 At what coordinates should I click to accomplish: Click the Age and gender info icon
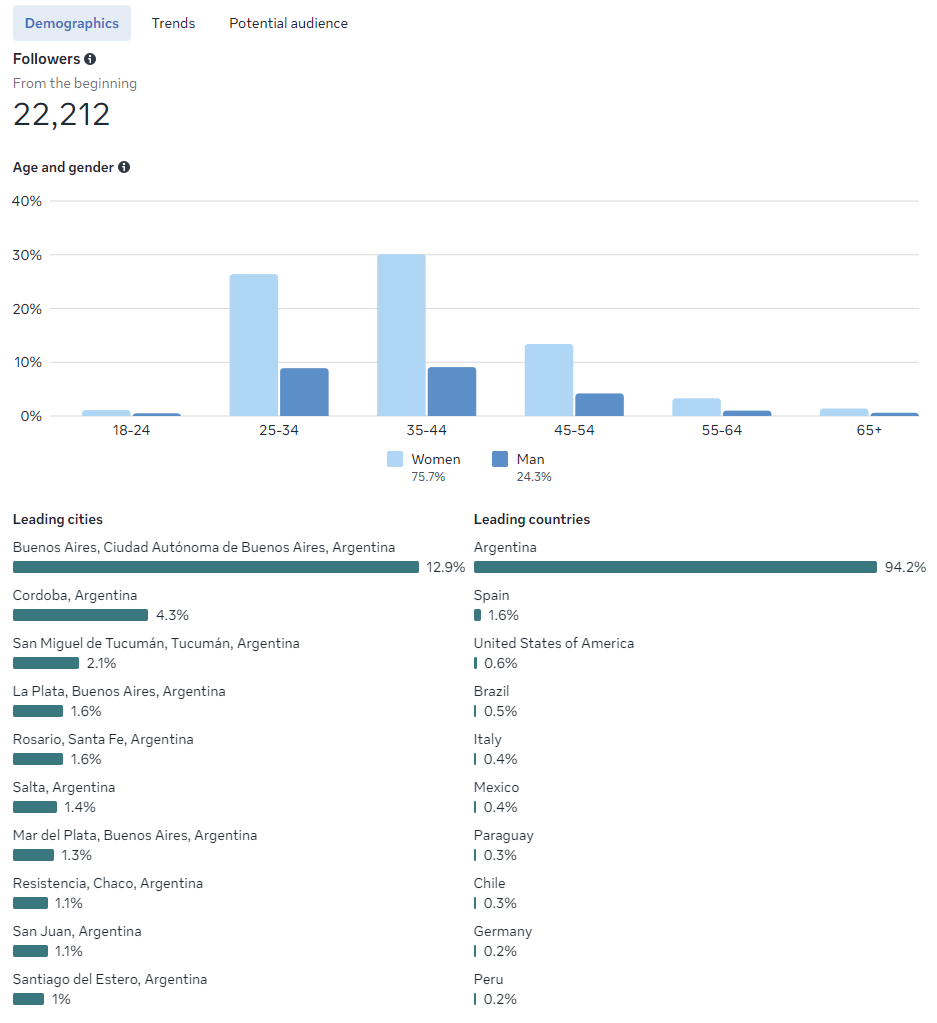point(124,167)
